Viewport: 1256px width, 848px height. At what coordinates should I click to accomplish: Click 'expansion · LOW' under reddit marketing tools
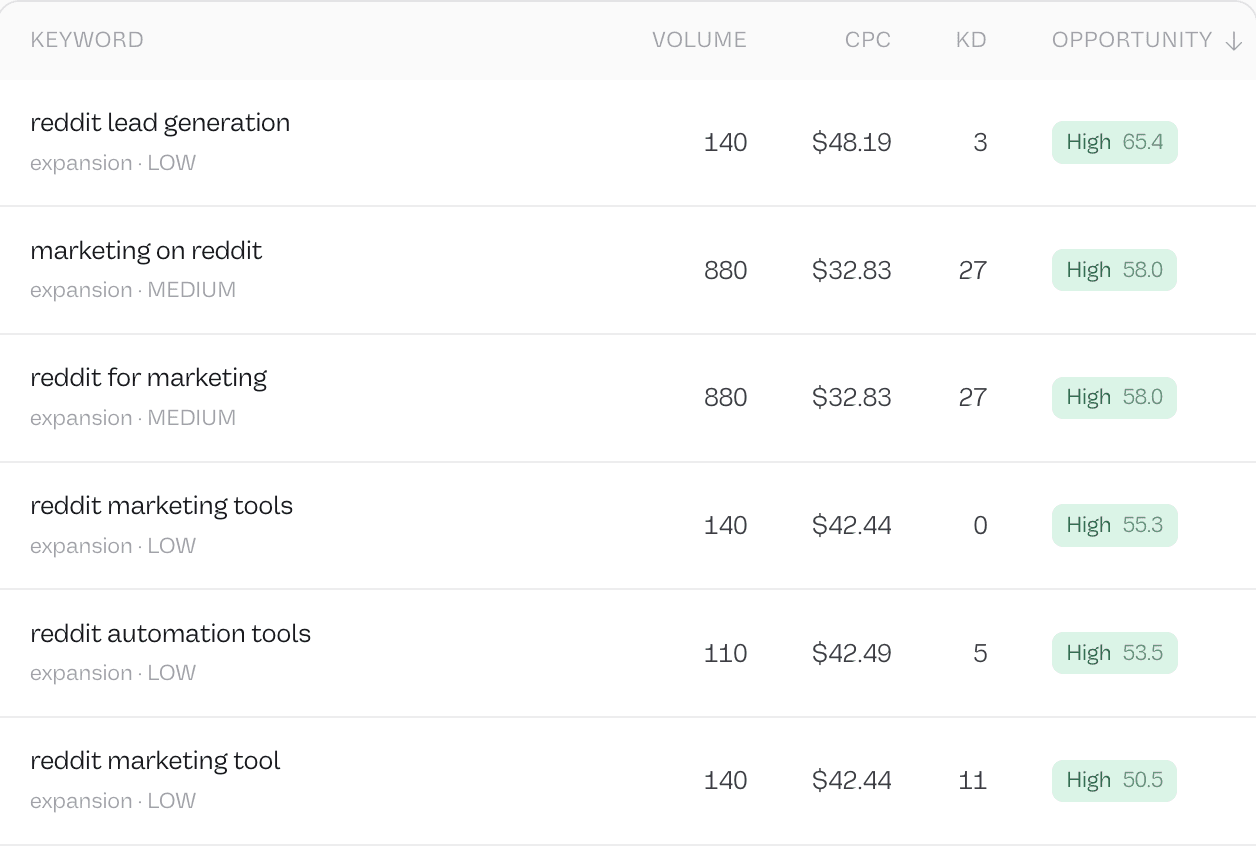point(113,546)
